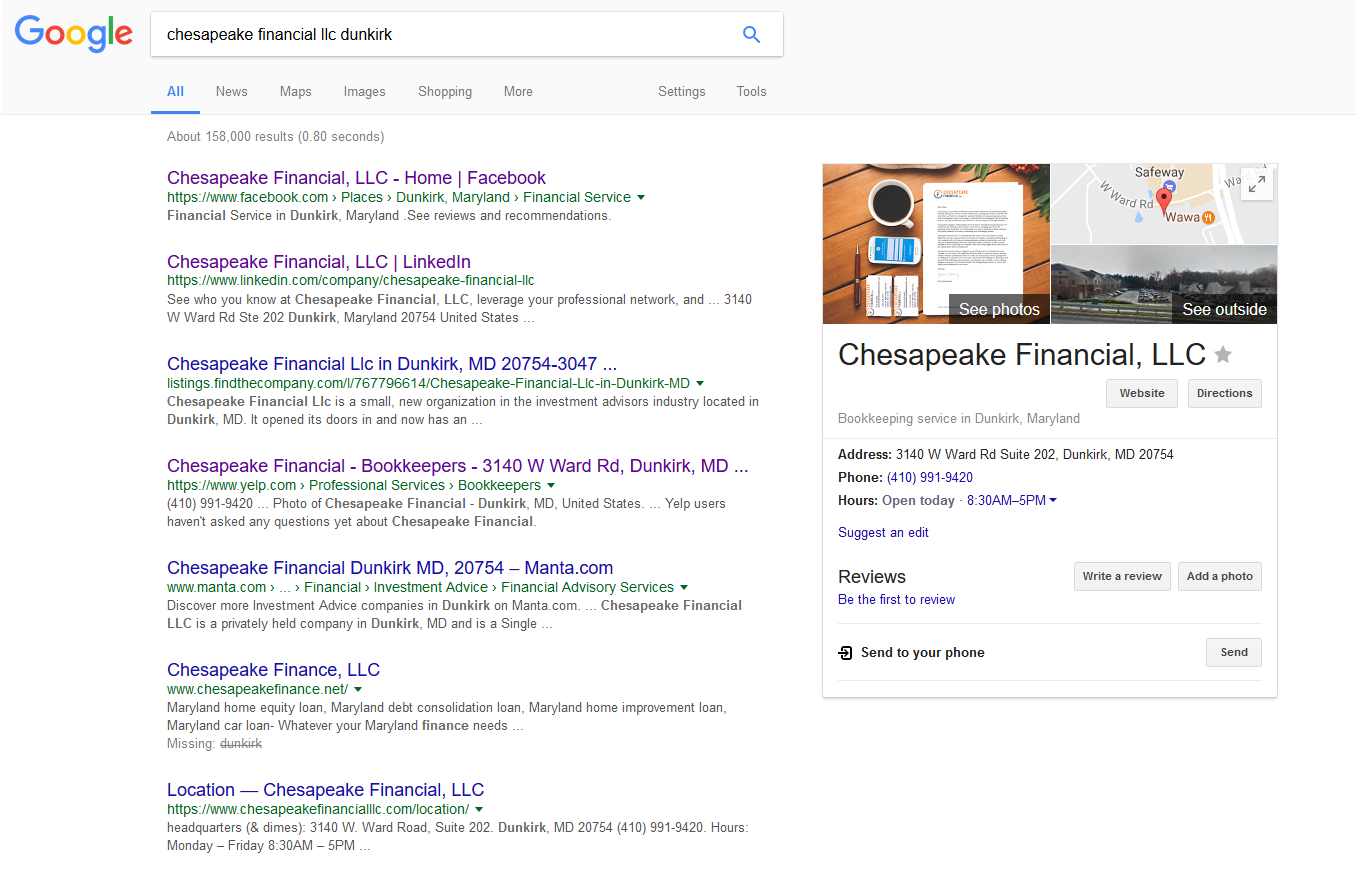Open the See outside street view thumbnail
This screenshot has width=1356, height=871.
click(x=1164, y=285)
